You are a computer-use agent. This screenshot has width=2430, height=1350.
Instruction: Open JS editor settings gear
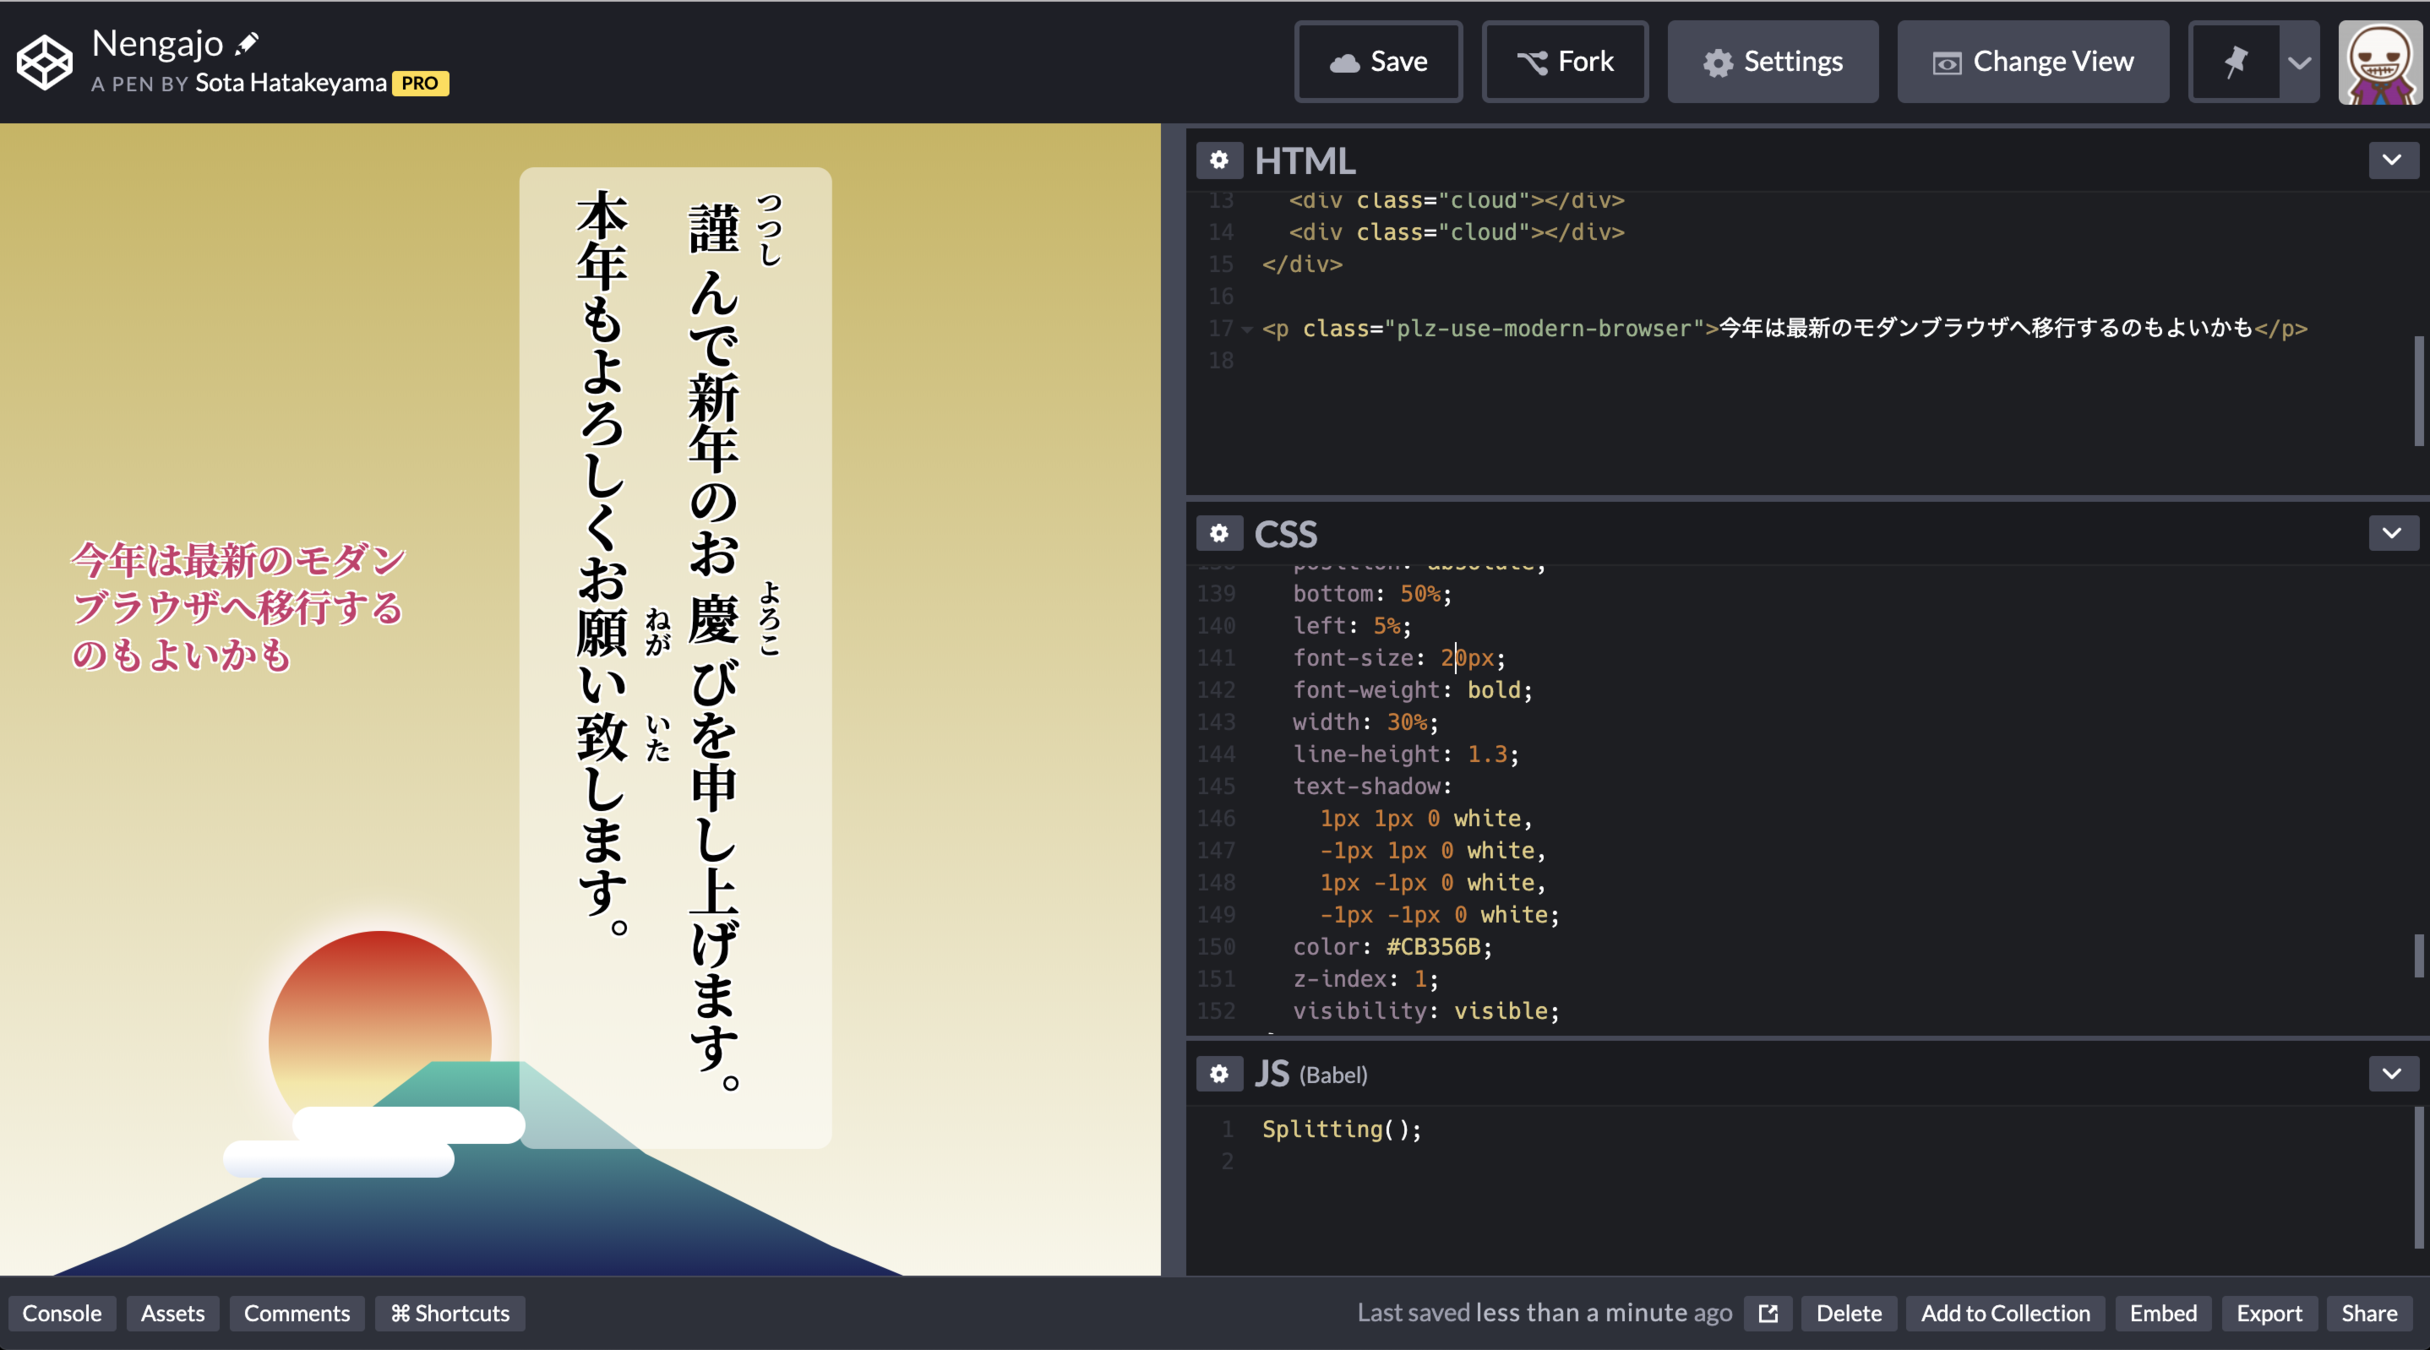click(1218, 1074)
